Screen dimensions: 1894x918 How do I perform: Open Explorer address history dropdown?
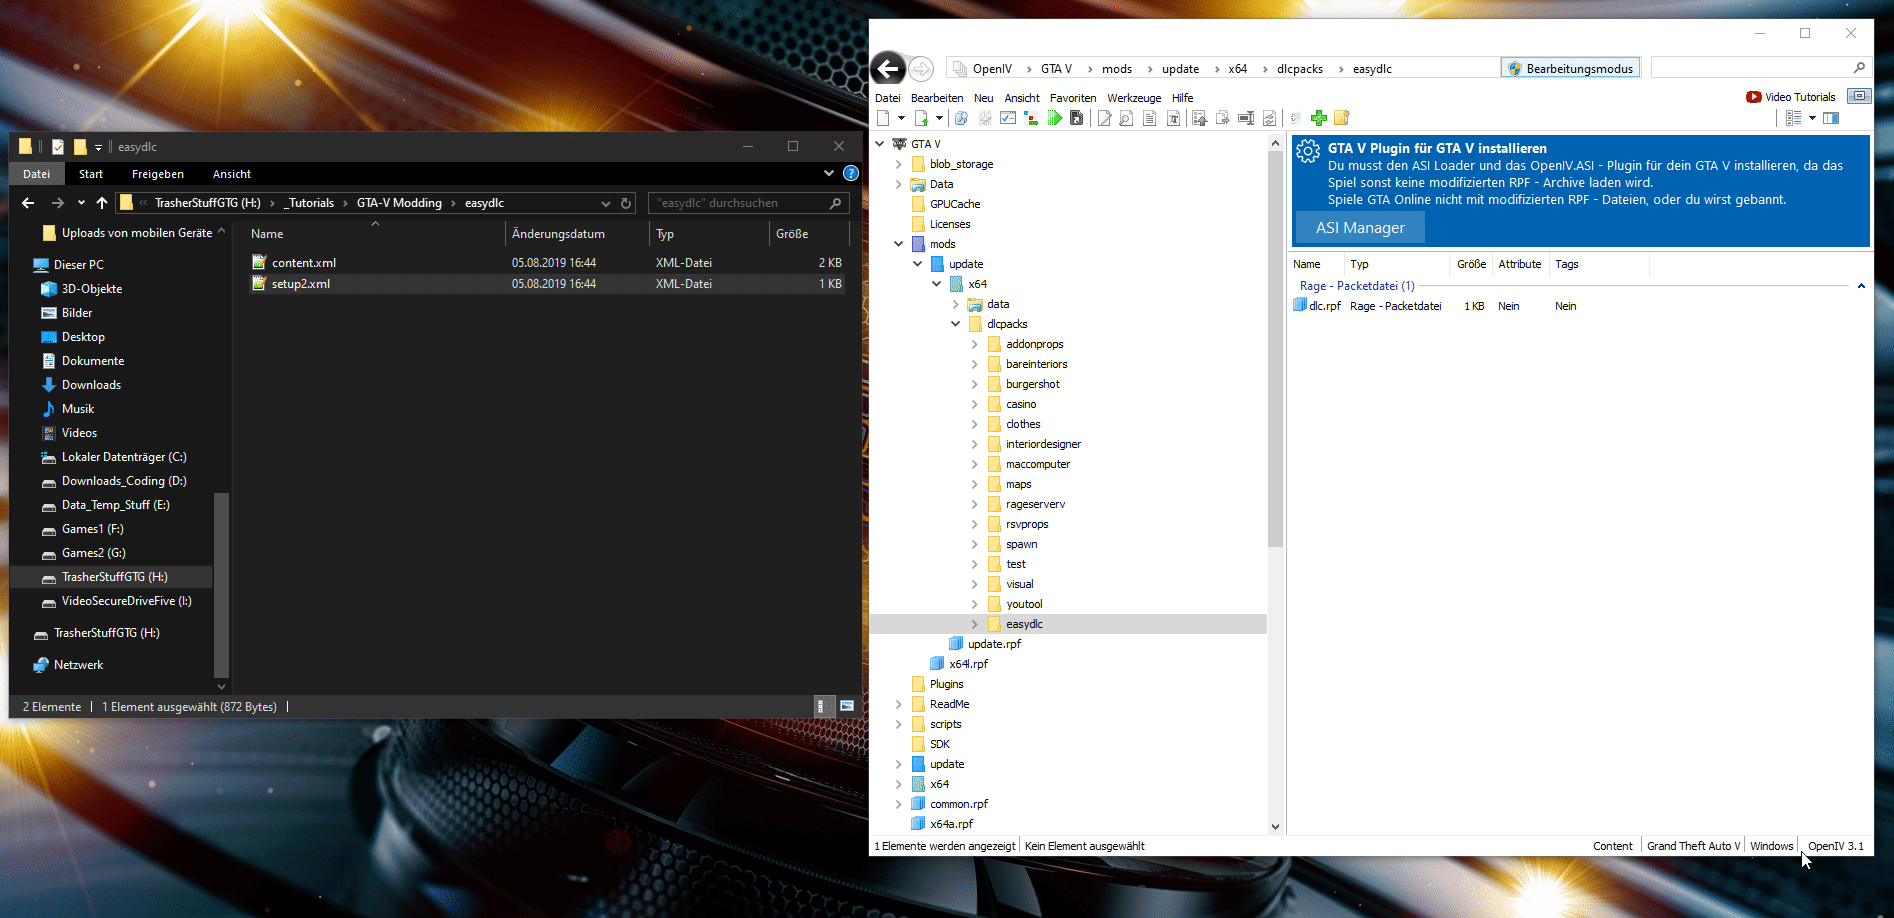tap(606, 203)
